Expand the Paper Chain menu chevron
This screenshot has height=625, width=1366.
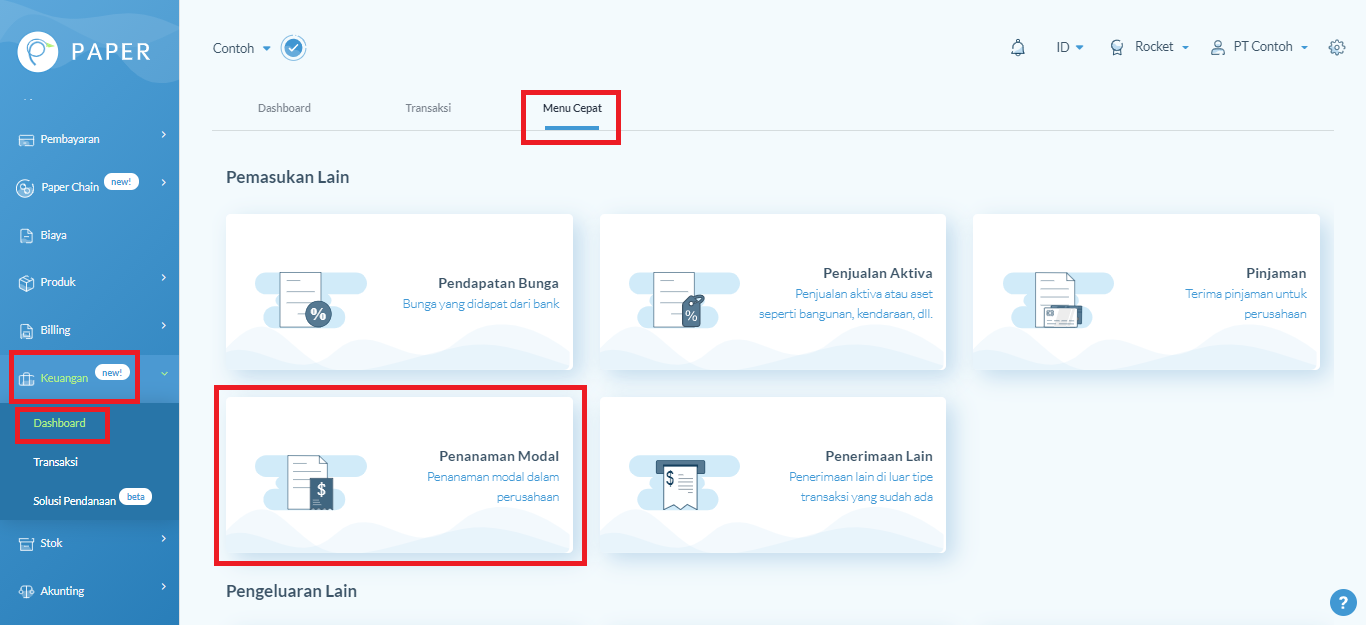[163, 182]
